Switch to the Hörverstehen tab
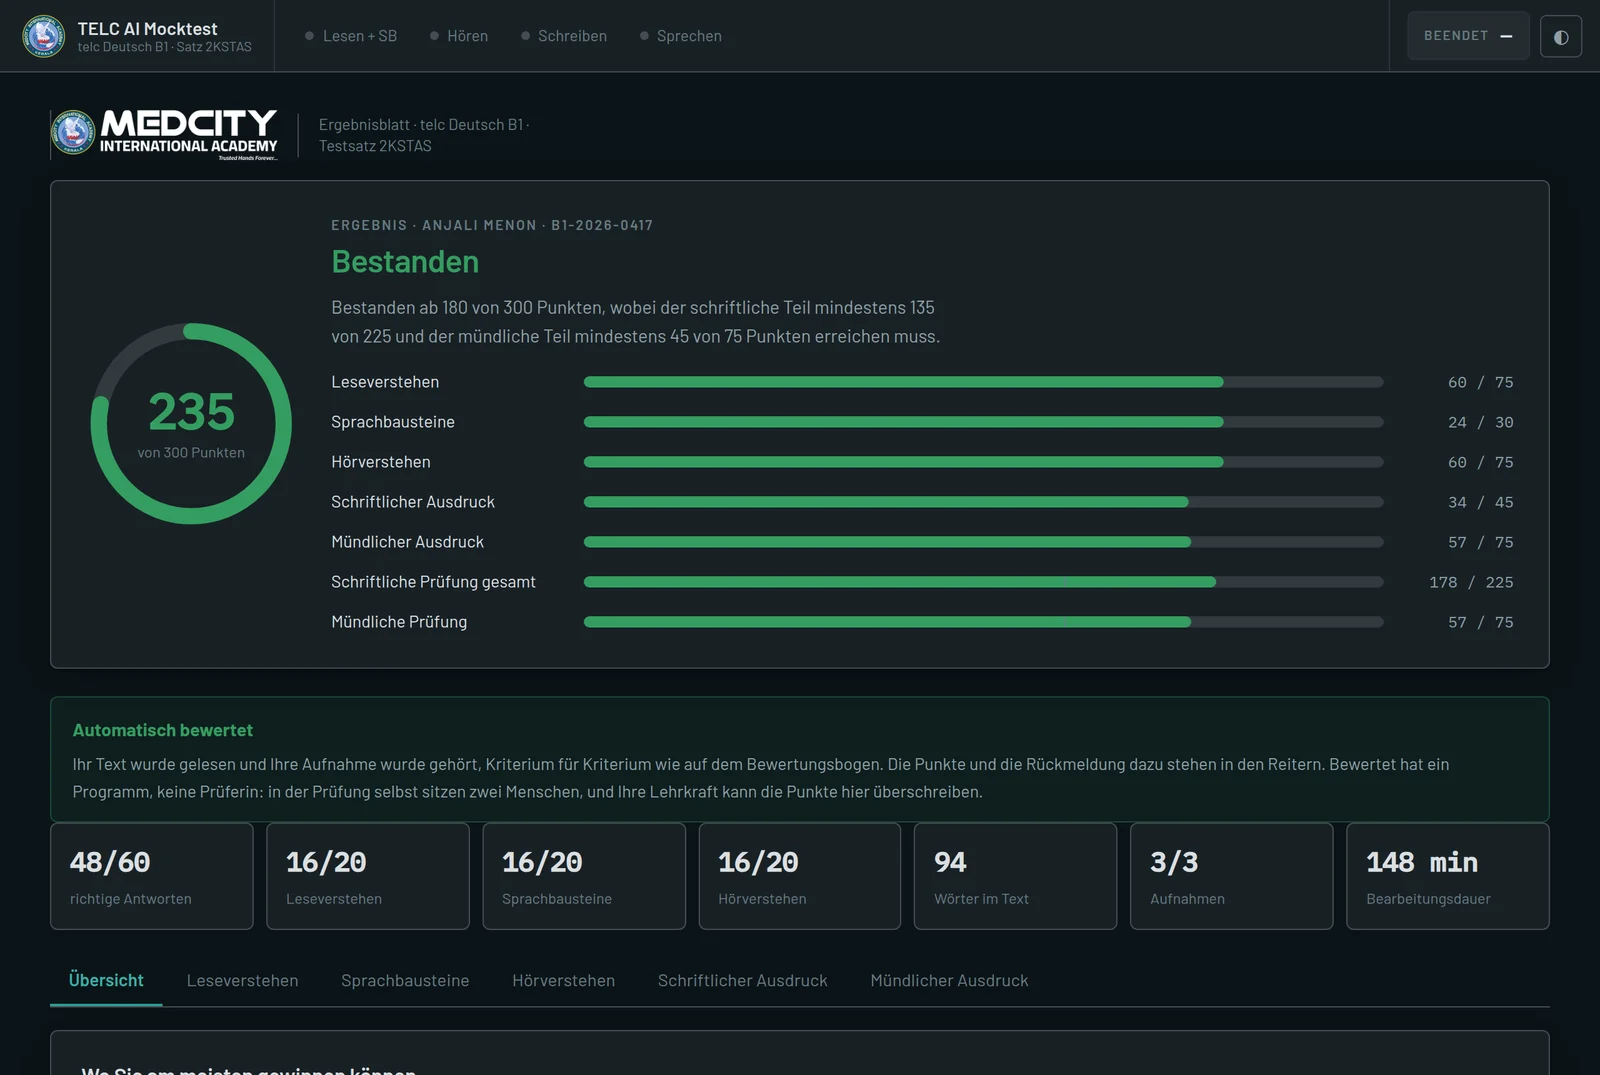 coord(563,980)
